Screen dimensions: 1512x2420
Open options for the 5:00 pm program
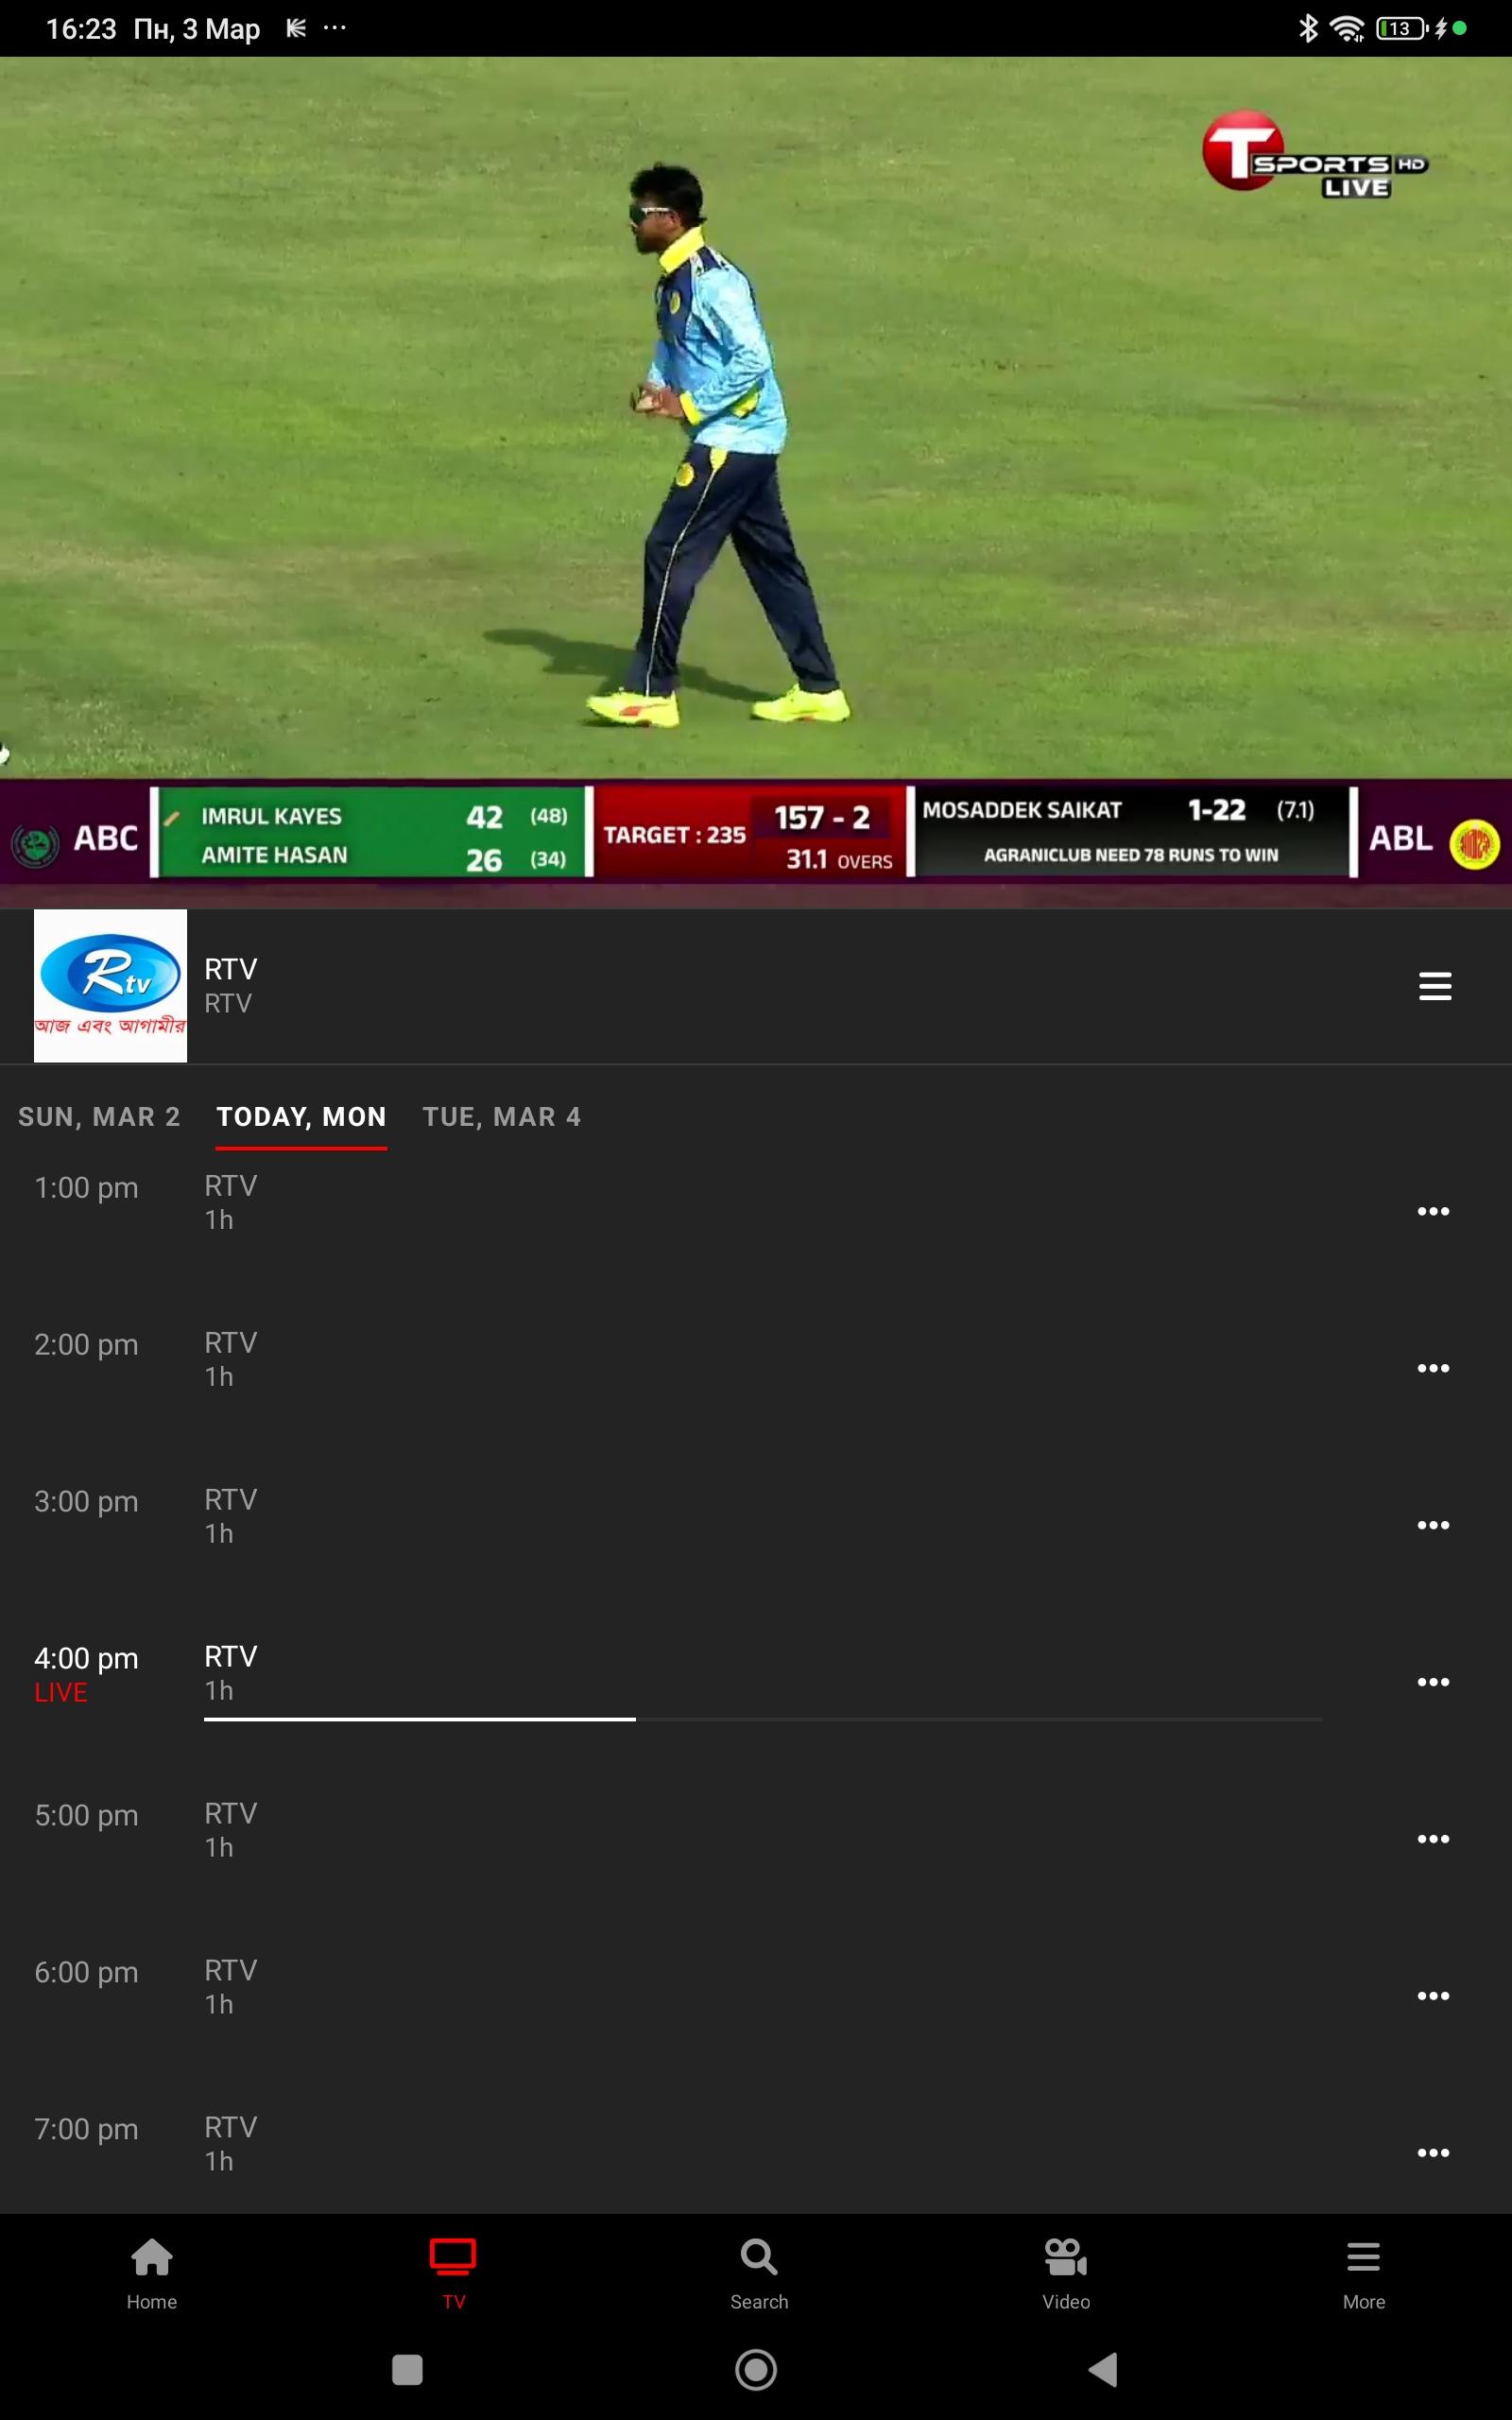tap(1433, 1839)
